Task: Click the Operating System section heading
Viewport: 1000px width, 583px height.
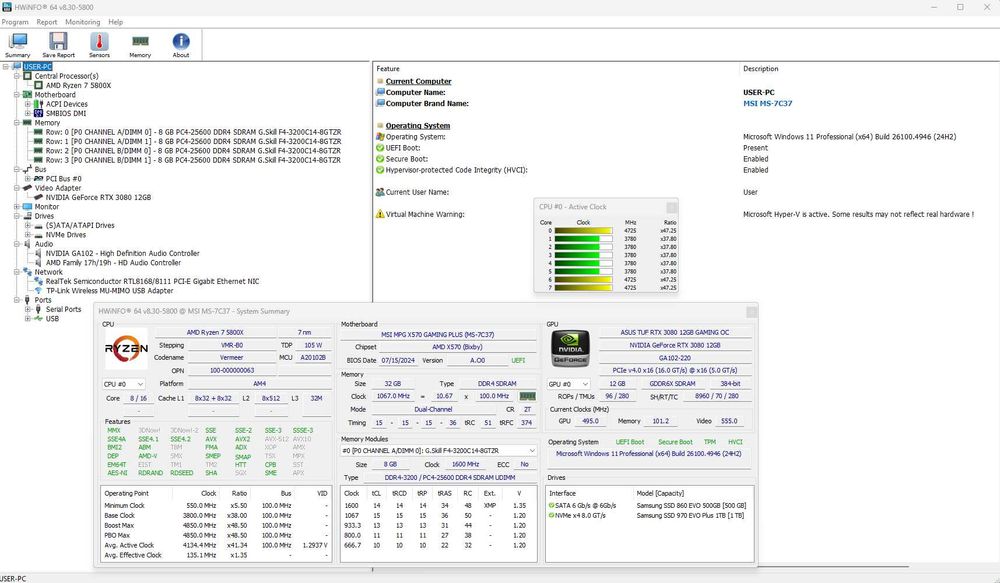Action: point(418,126)
